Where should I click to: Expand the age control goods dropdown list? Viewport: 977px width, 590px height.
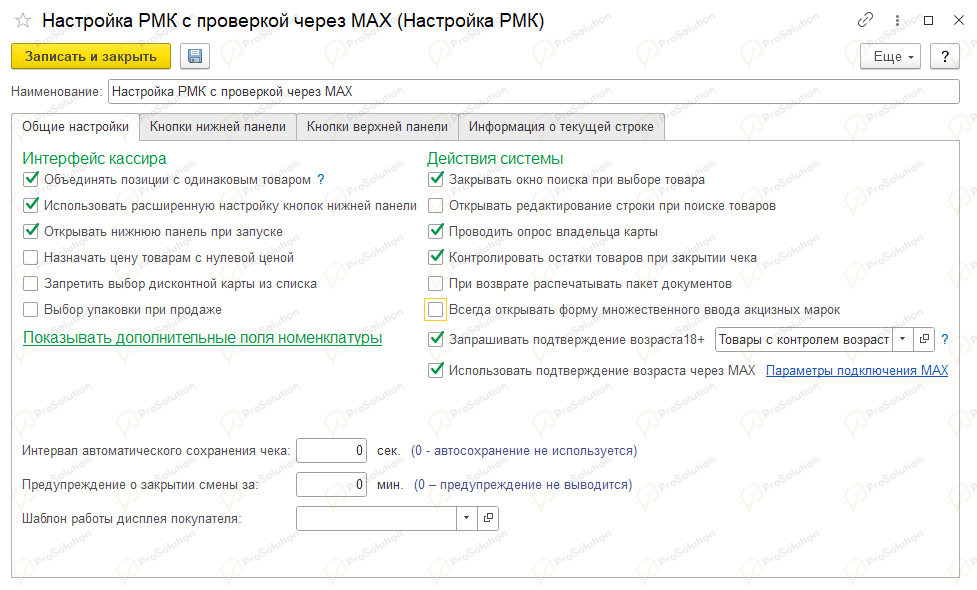point(902,339)
